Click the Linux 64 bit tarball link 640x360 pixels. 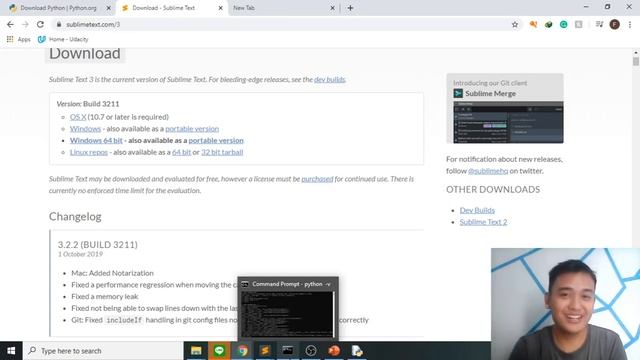pos(181,152)
